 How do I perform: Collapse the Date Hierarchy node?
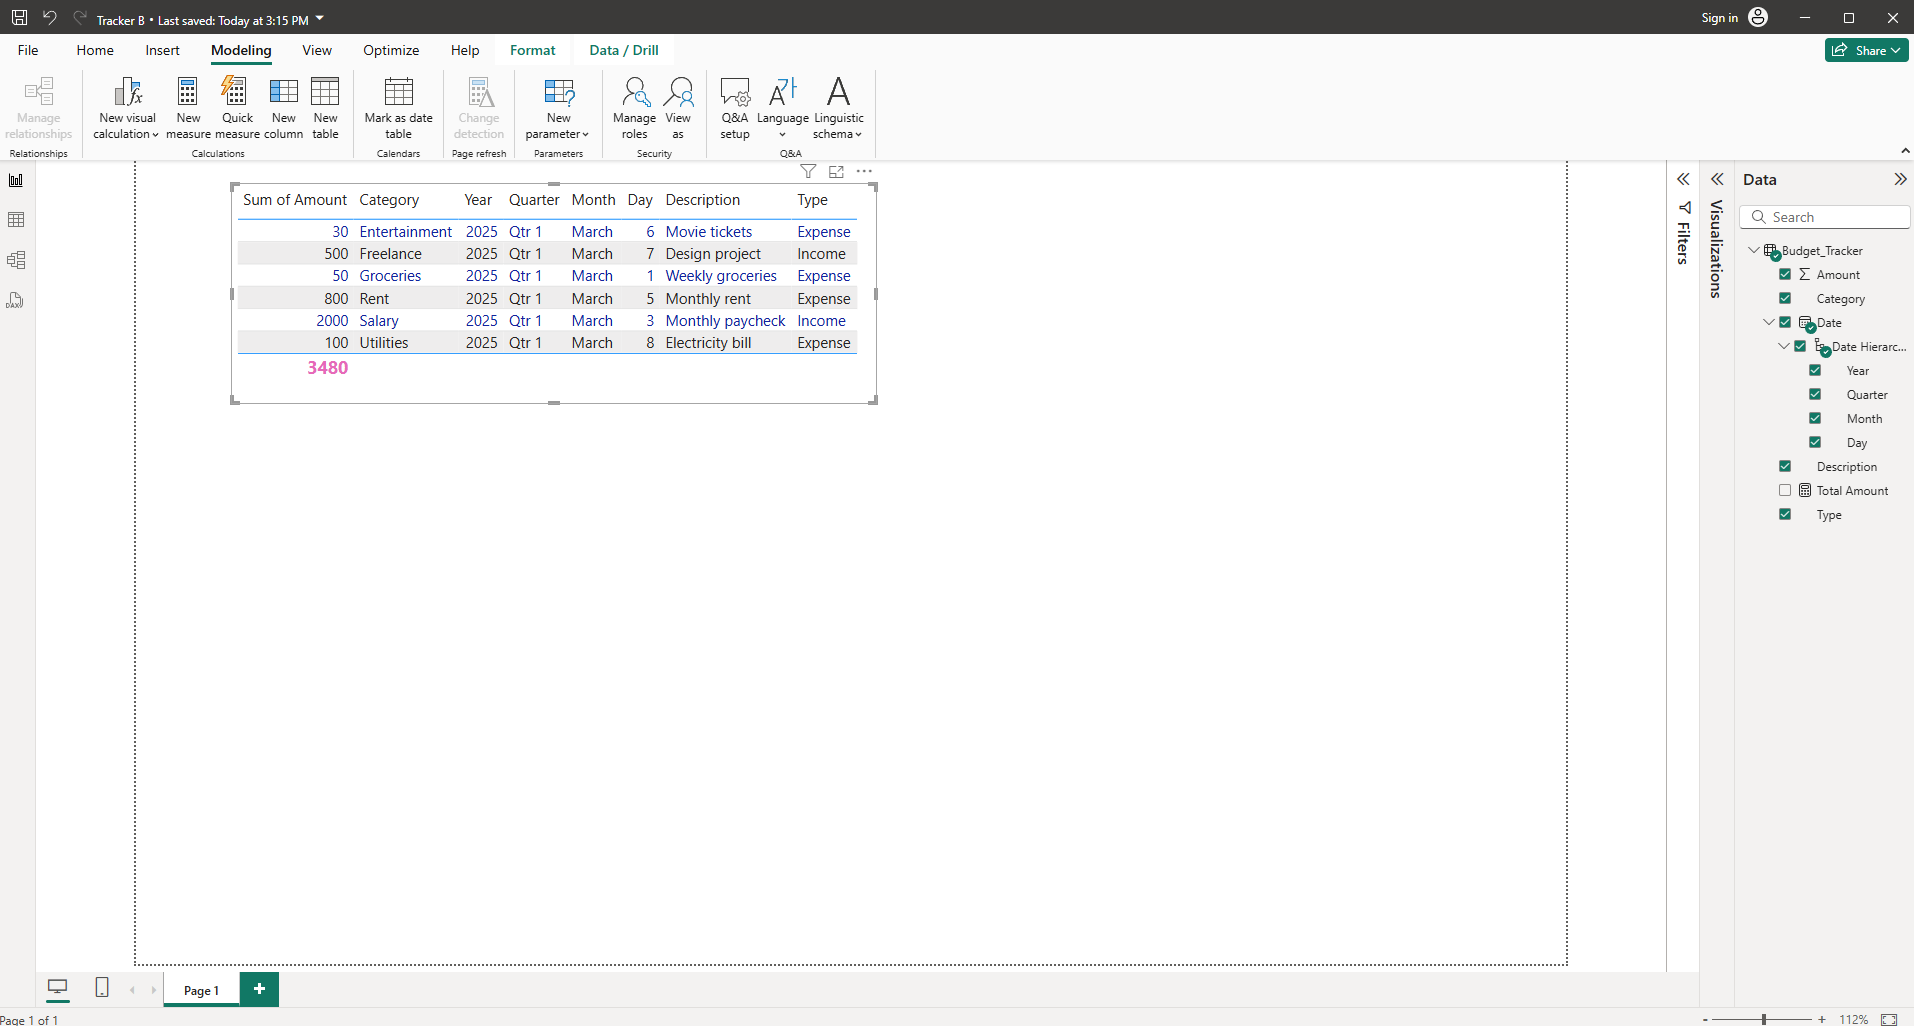(x=1783, y=347)
